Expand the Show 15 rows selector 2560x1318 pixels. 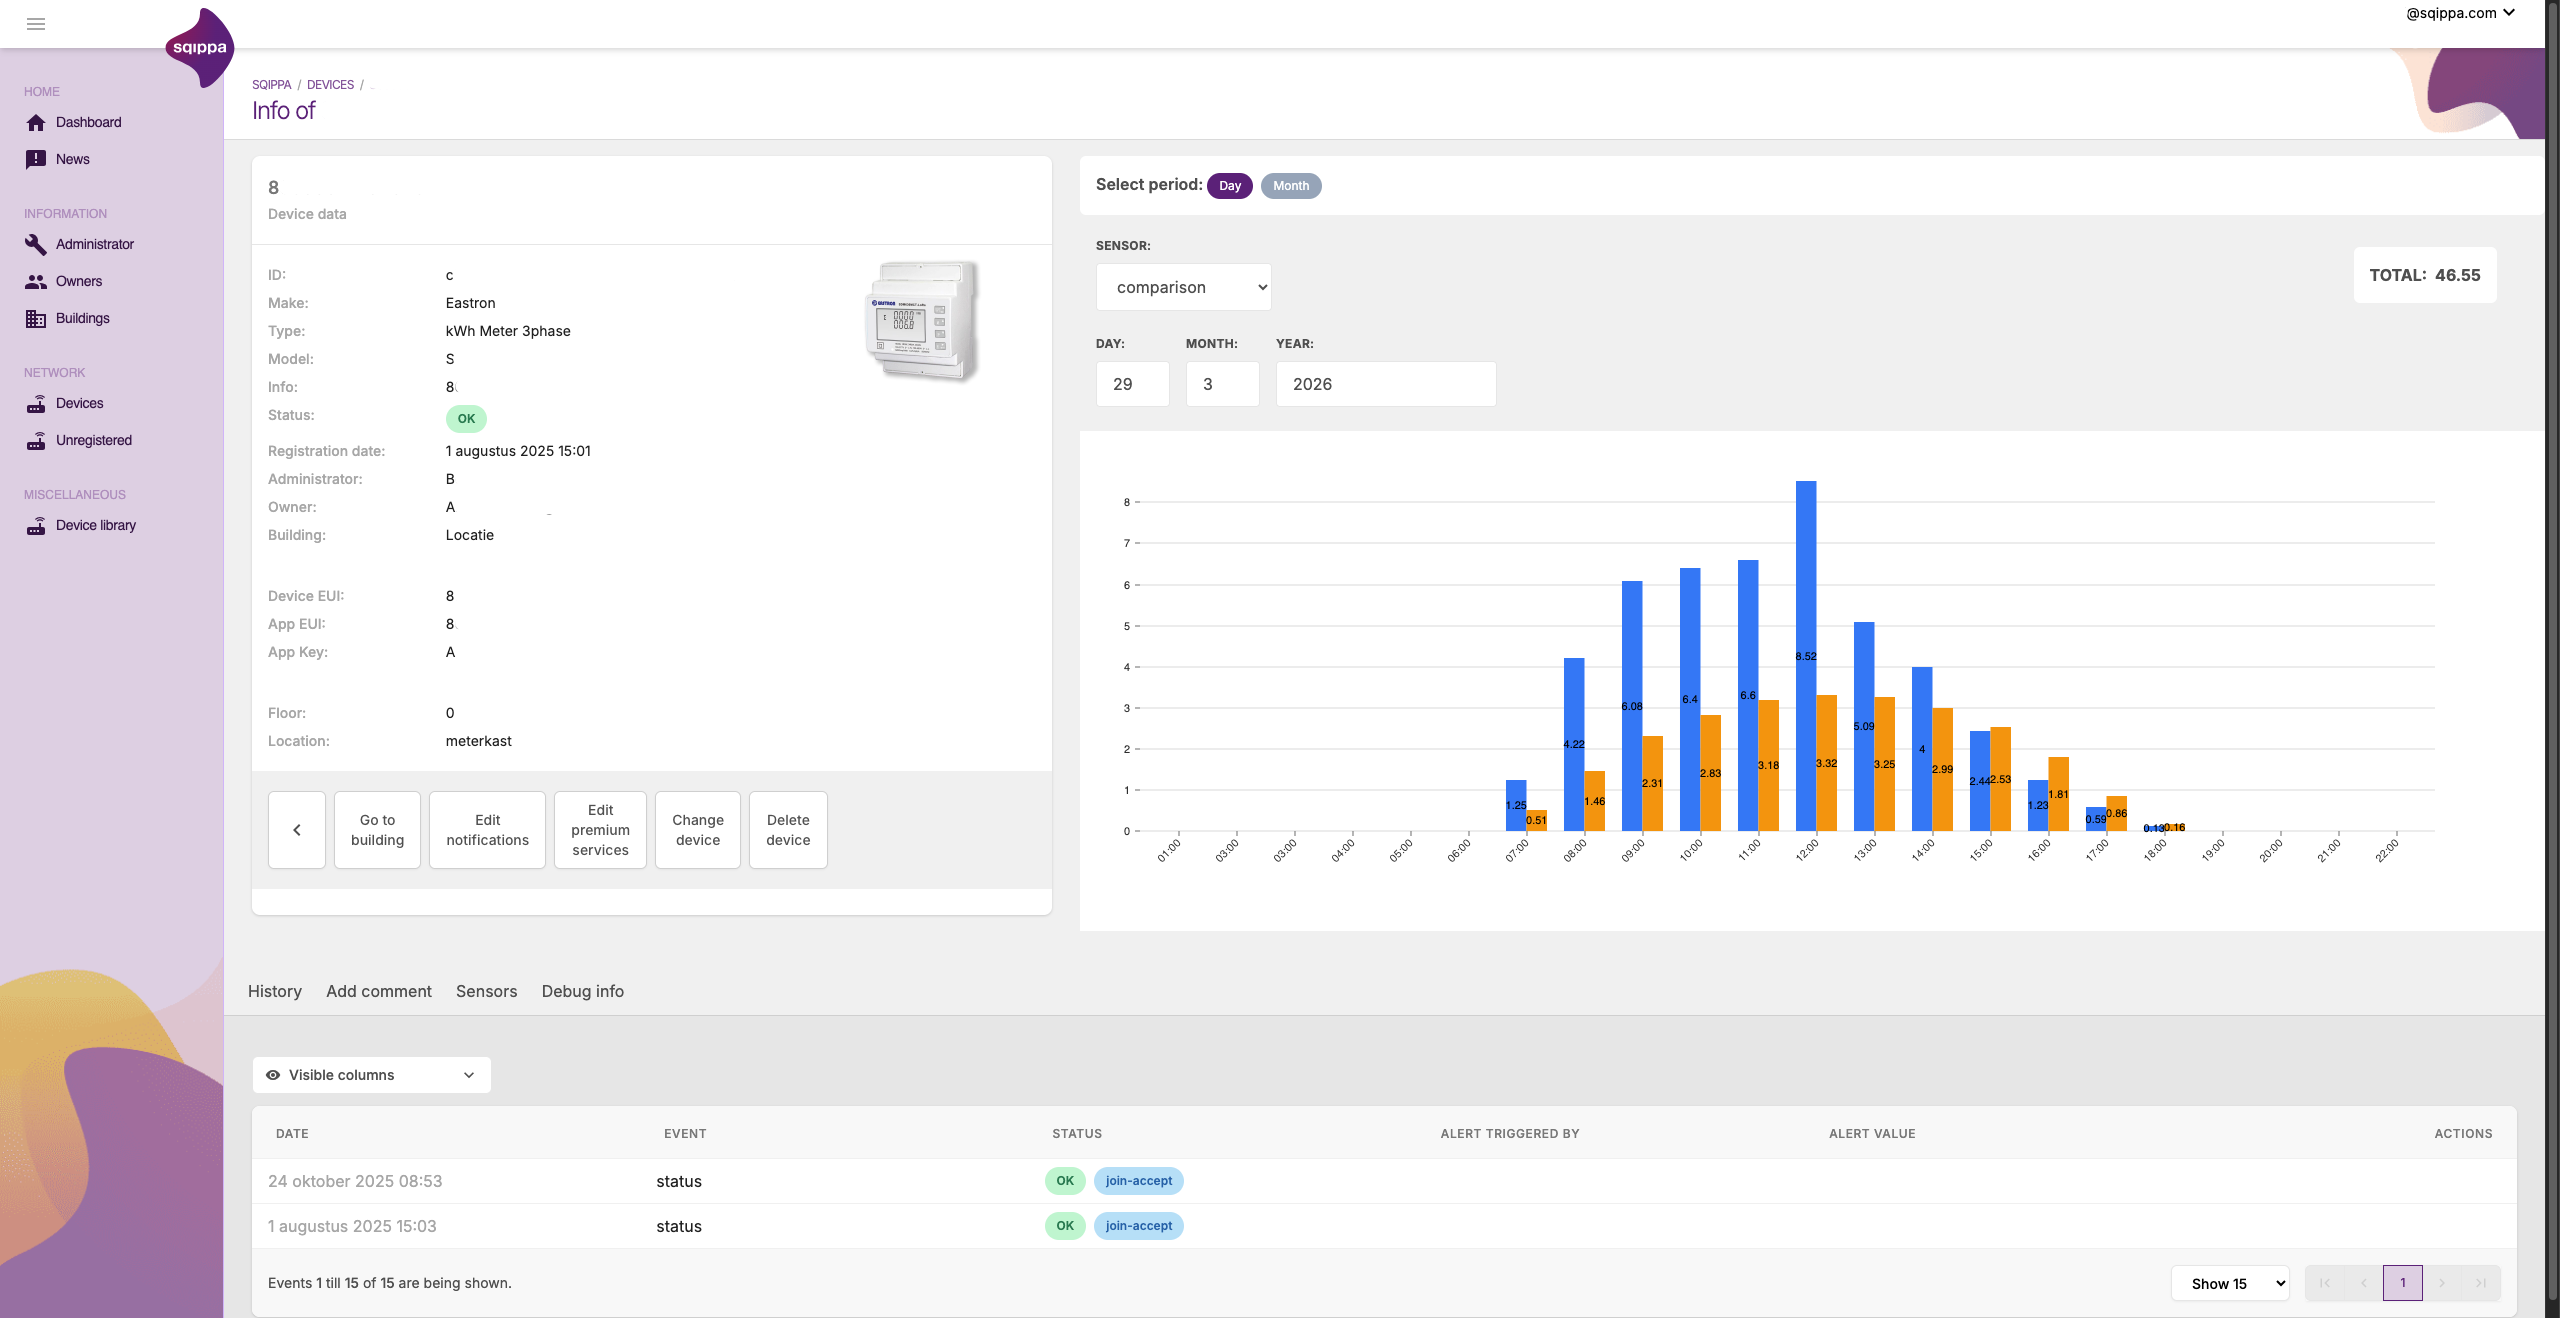click(x=2230, y=1283)
